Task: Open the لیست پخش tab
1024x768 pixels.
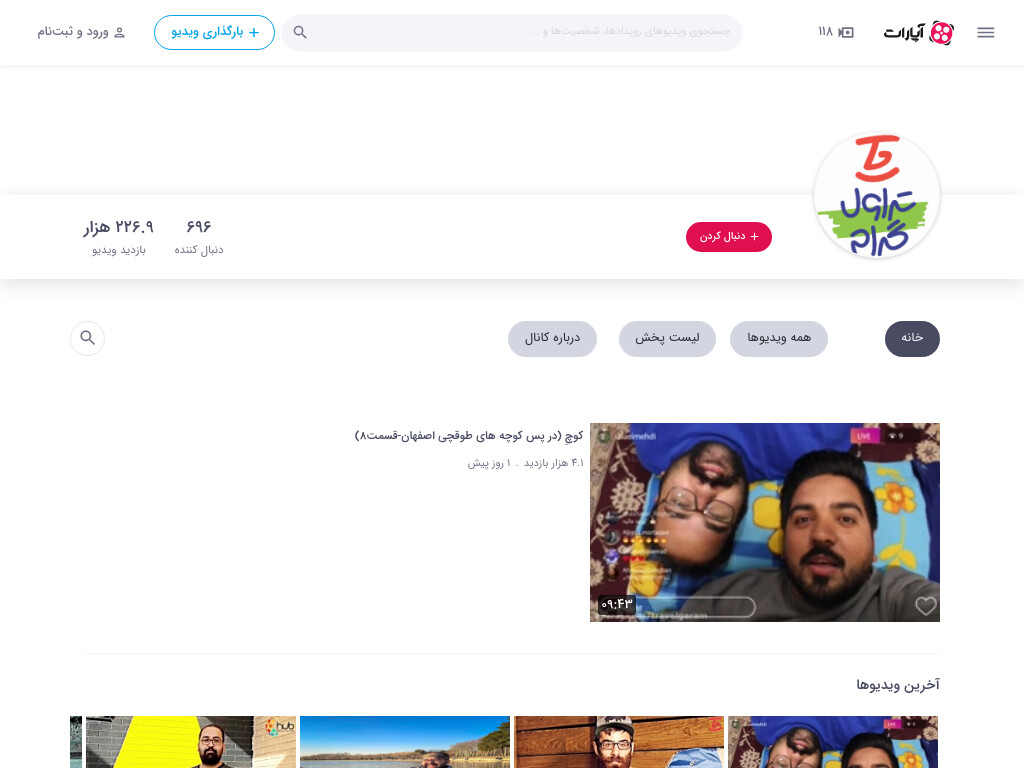Action: tap(667, 338)
